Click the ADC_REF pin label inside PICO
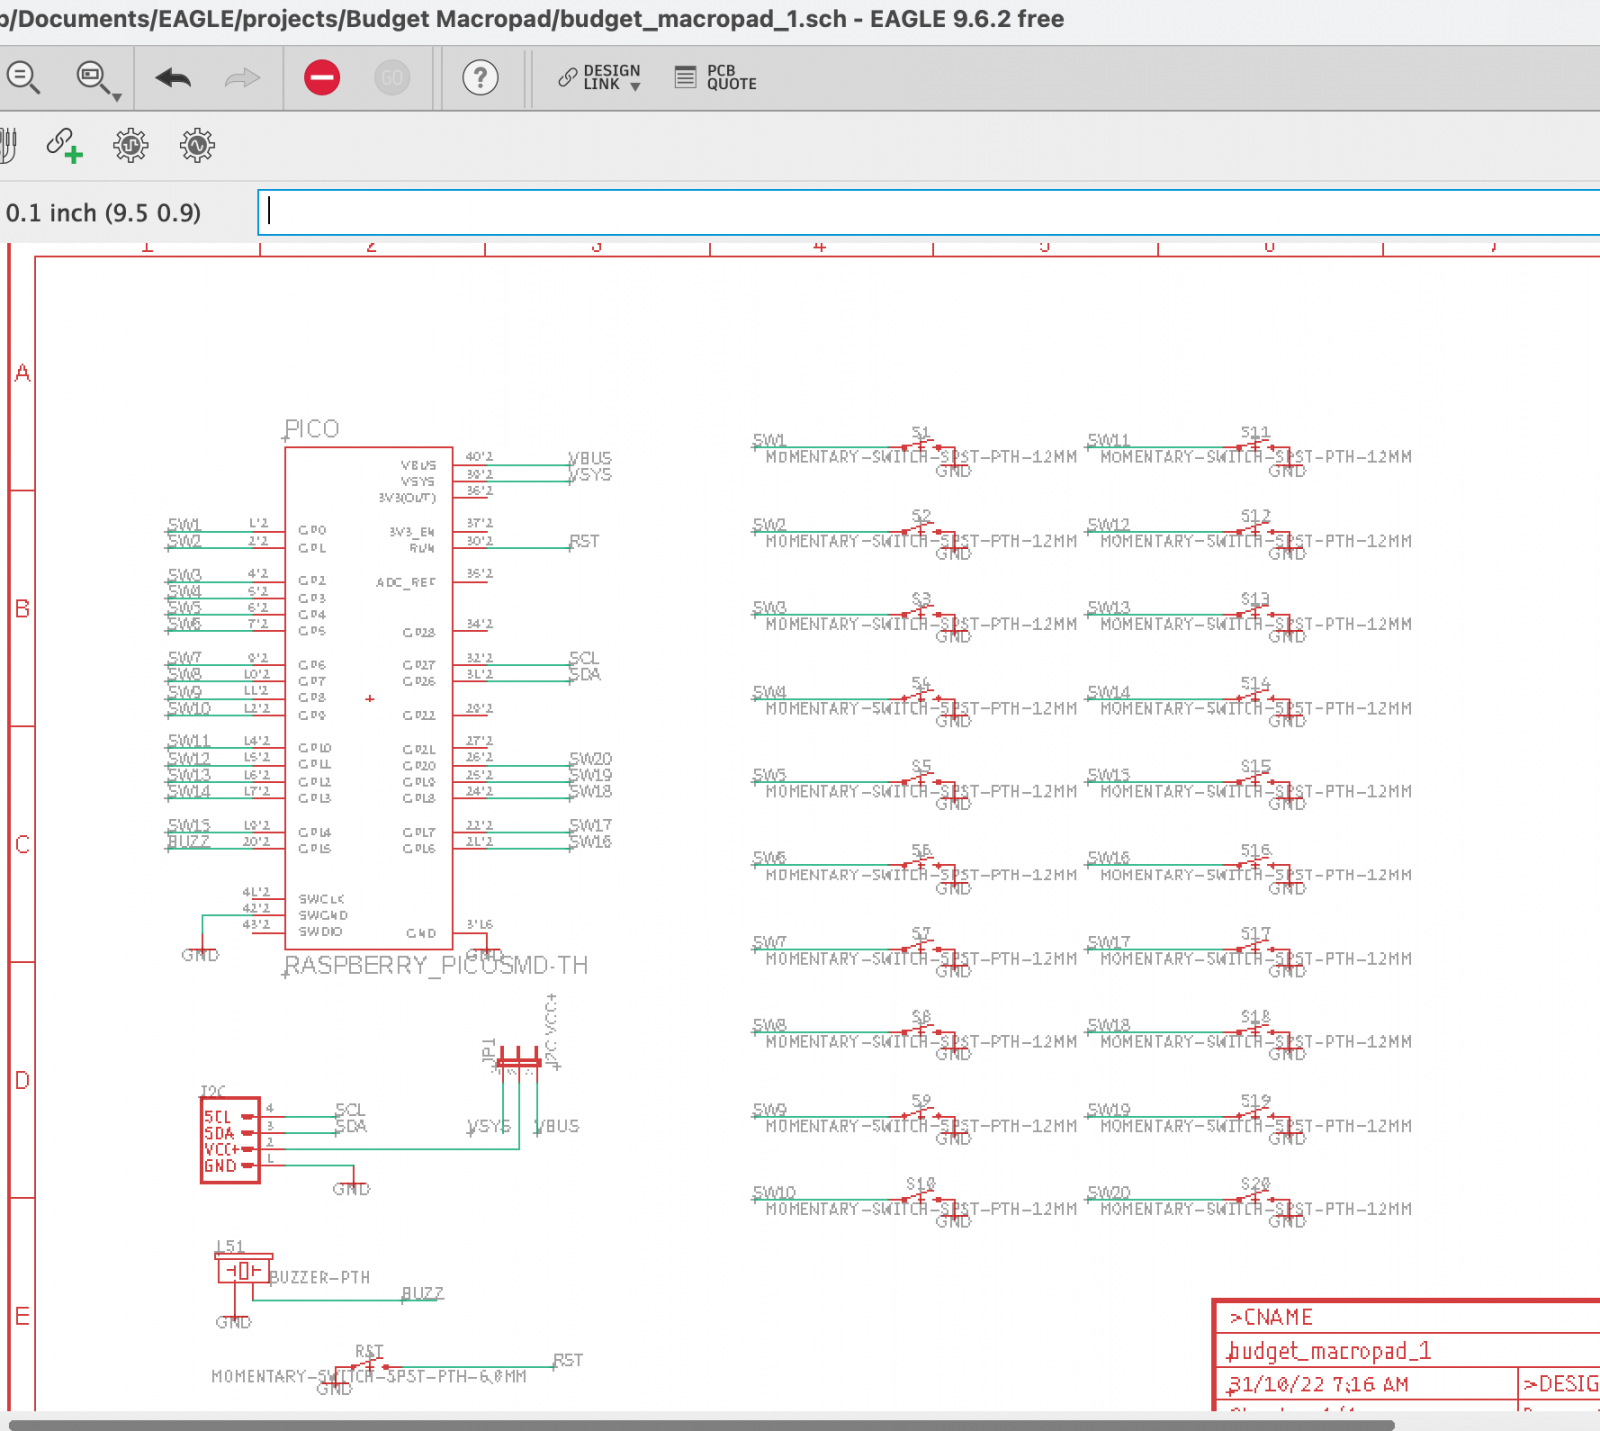Viewport: 1600px width, 1431px height. click(406, 582)
